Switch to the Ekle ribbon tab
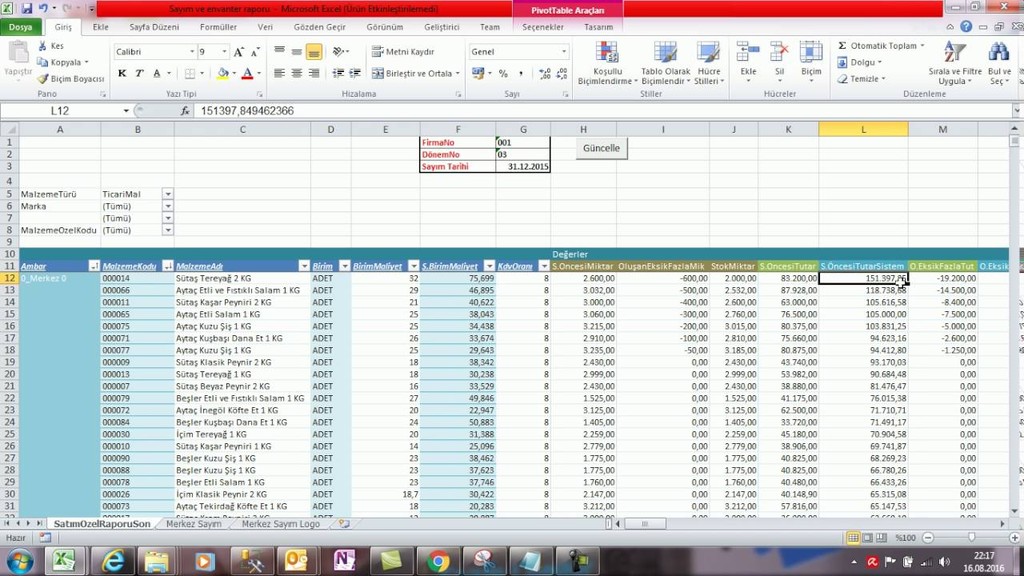1024x576 pixels. point(101,27)
